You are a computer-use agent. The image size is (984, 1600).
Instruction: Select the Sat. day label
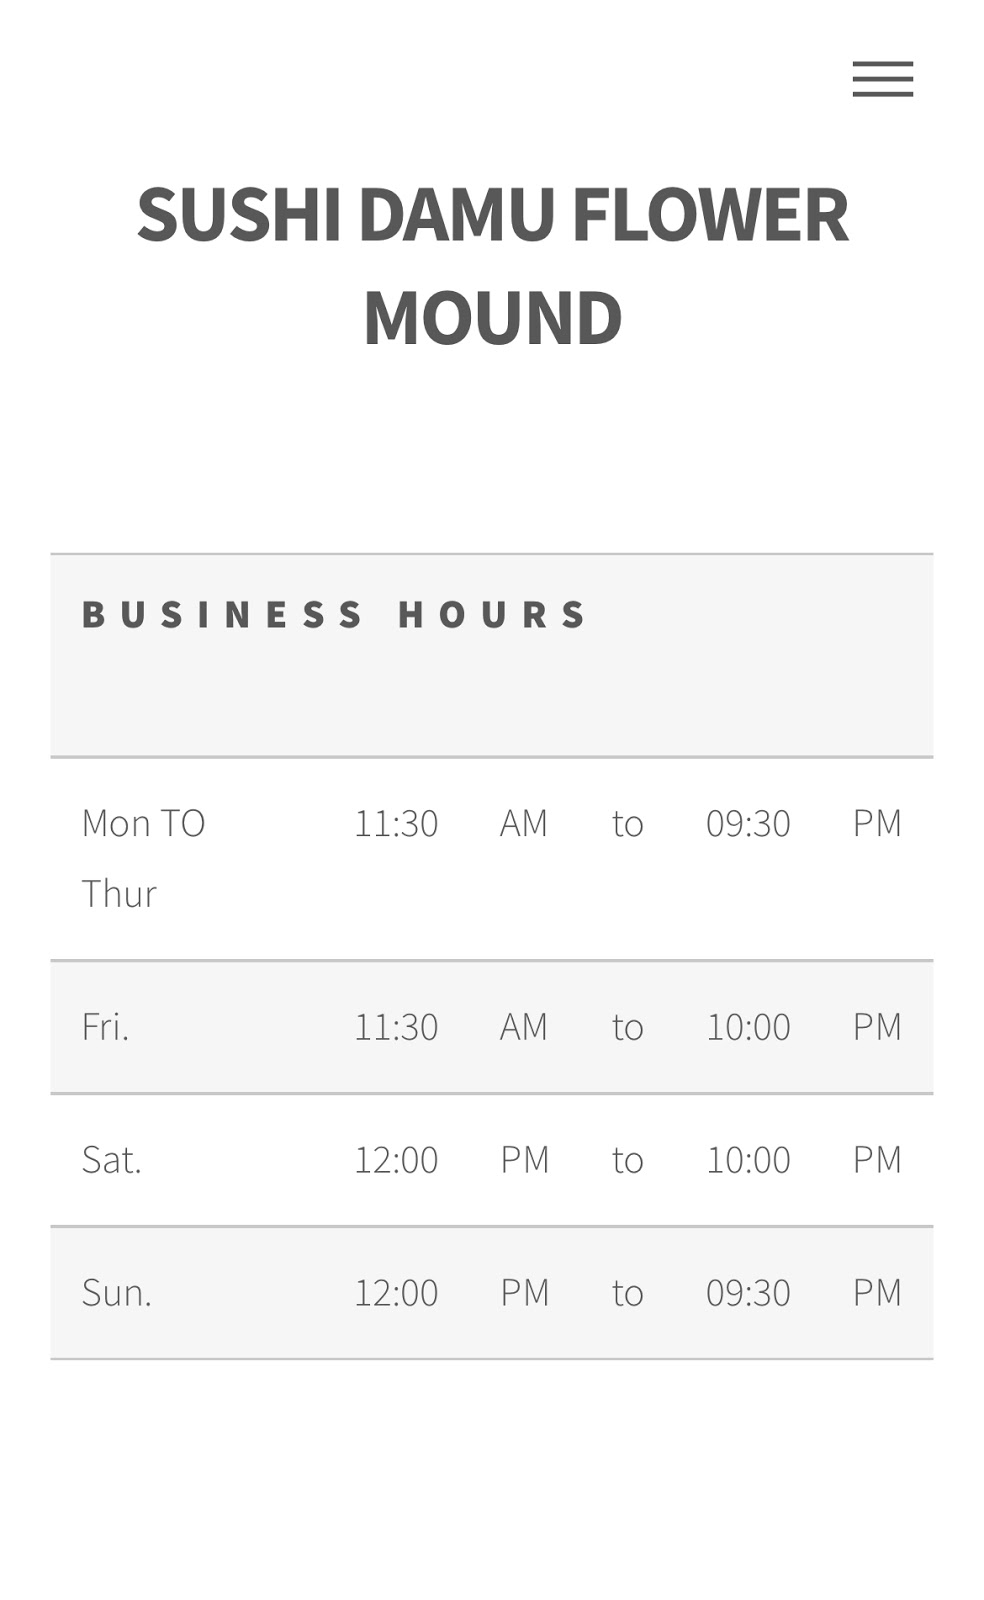tap(112, 1160)
